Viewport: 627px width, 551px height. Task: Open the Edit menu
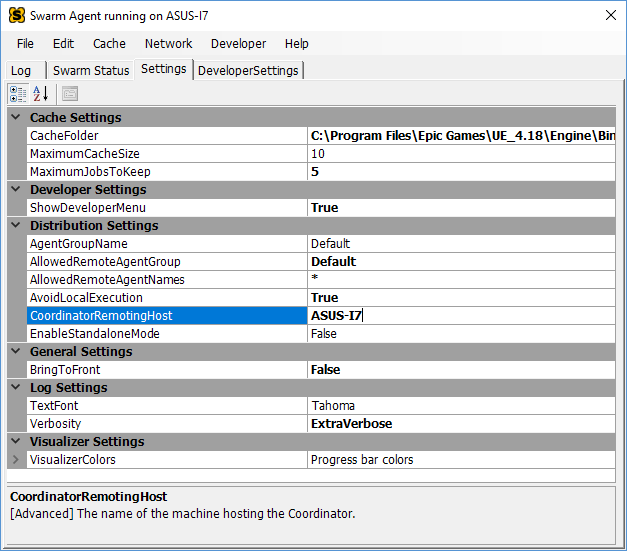click(x=63, y=44)
